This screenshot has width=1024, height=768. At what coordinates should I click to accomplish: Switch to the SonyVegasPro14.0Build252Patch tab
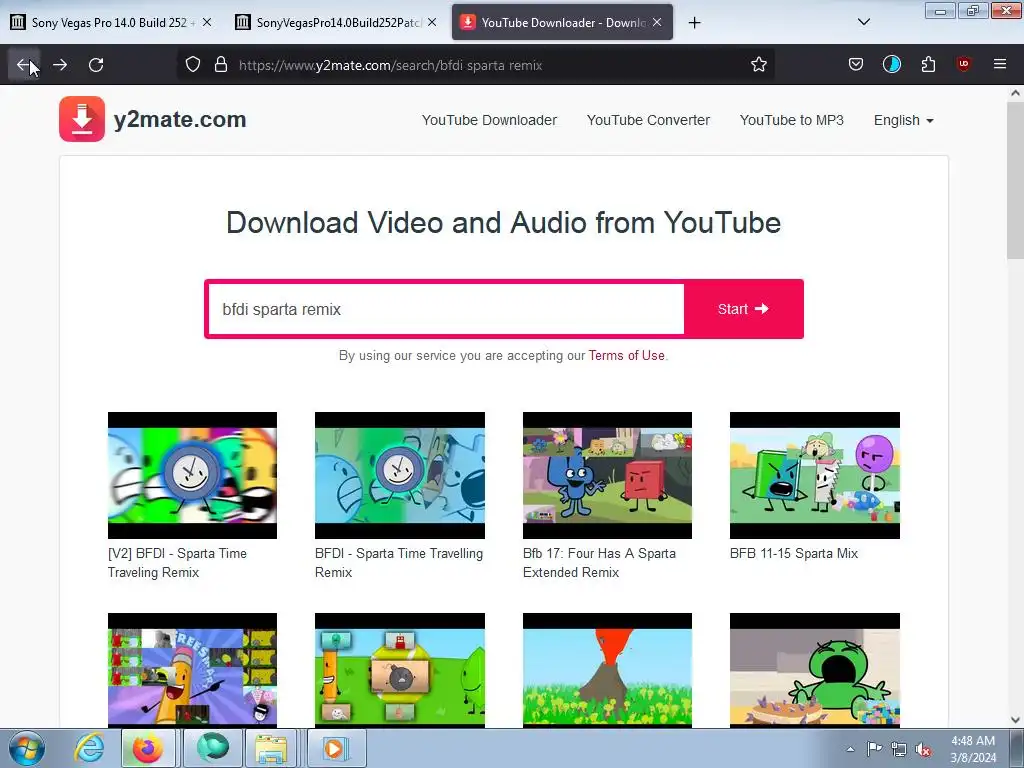click(x=336, y=23)
